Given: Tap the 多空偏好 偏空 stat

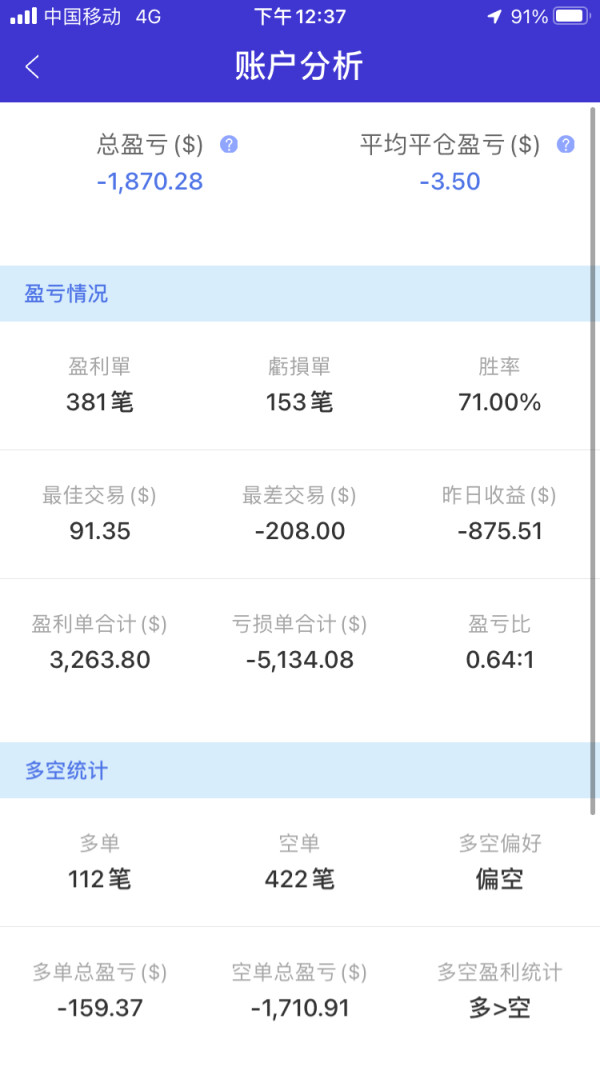Looking at the screenshot, I should [x=499, y=863].
